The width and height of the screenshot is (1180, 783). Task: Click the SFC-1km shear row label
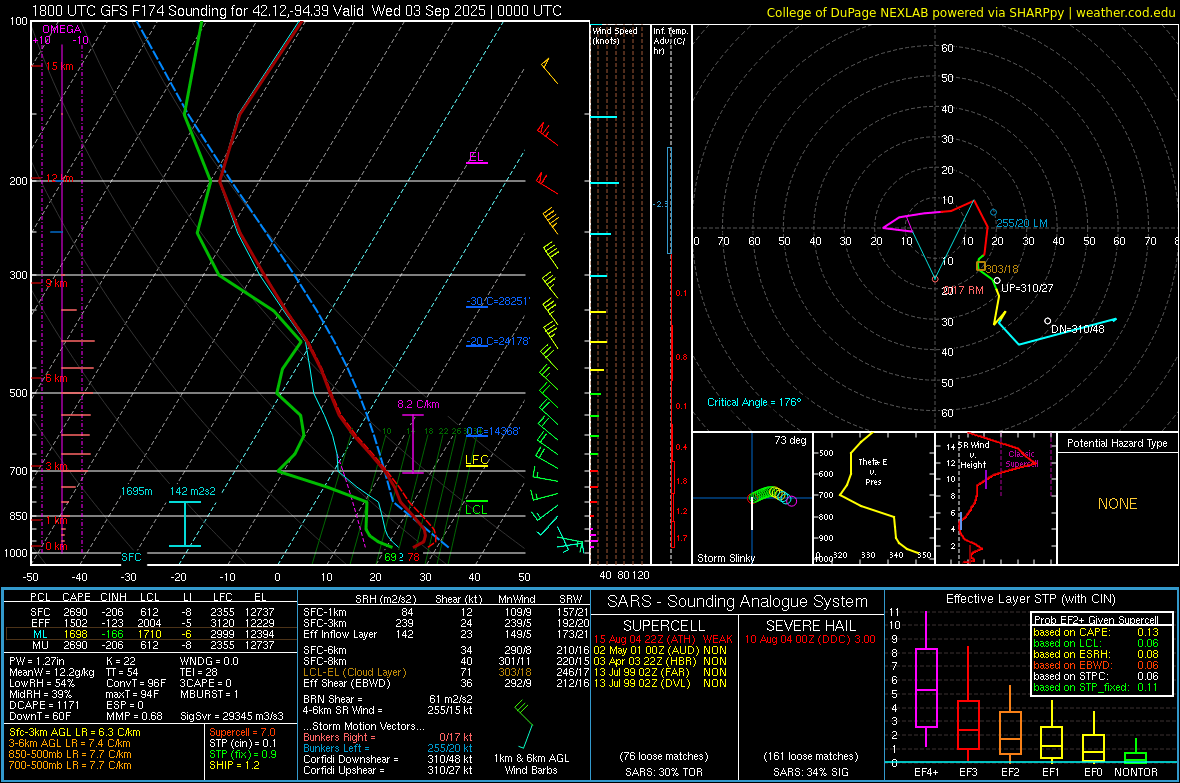coord(325,612)
